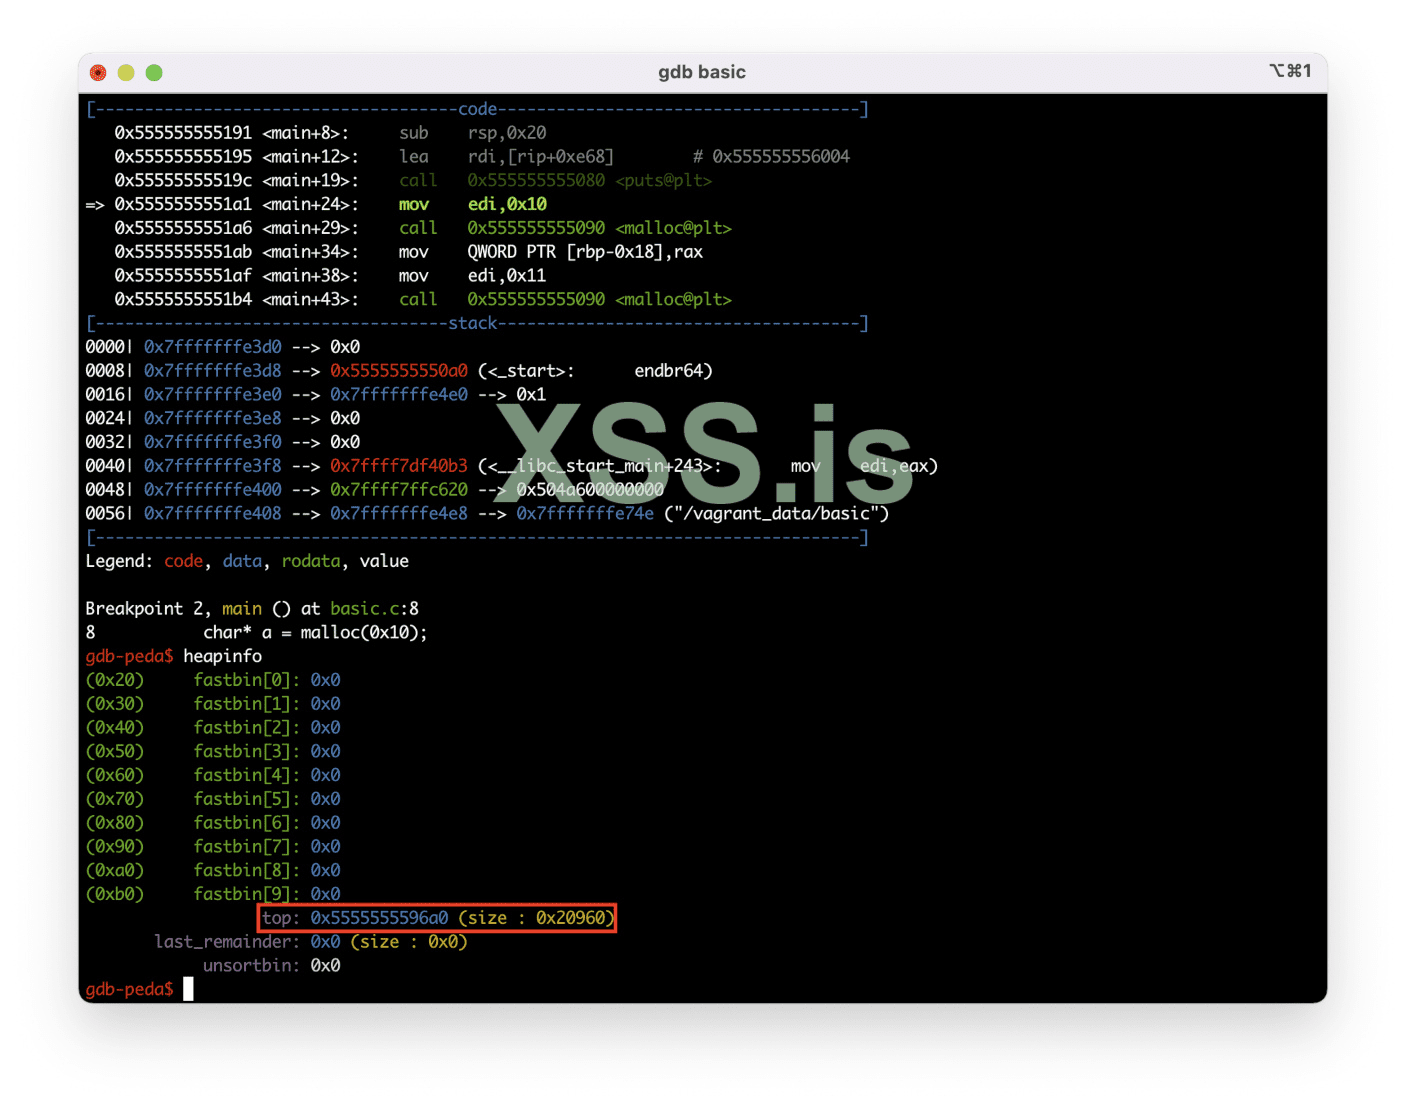This screenshot has height=1107, width=1406.
Task: Click the "gdb basic" window title
Action: coord(702,72)
